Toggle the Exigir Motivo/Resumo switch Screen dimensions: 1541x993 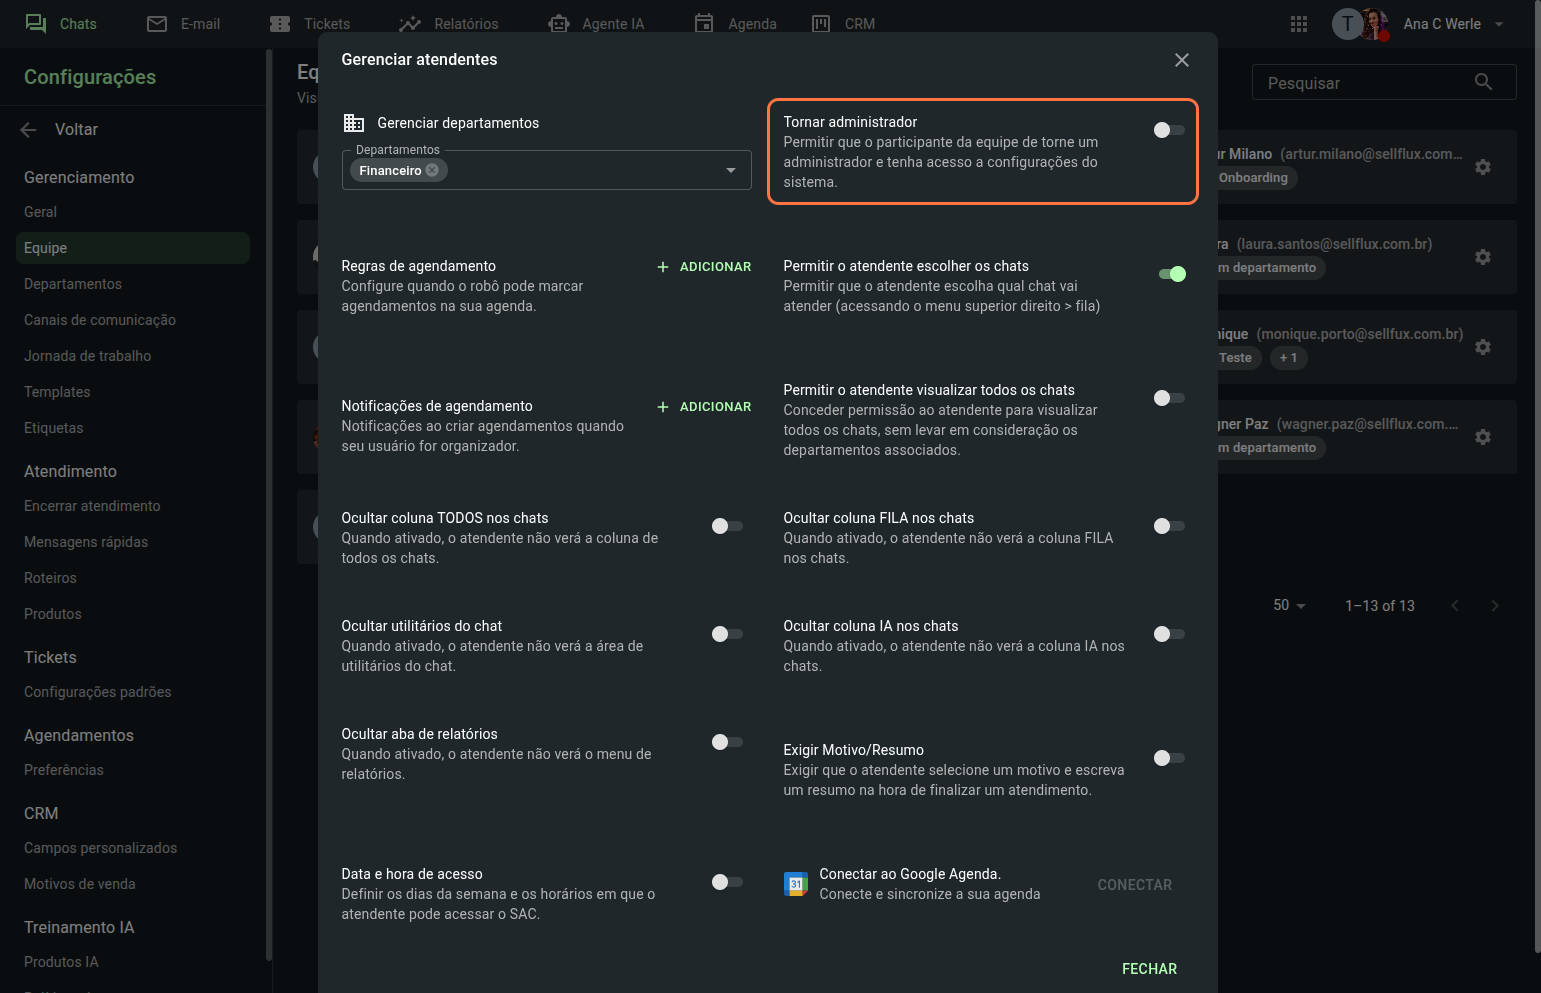(1168, 758)
